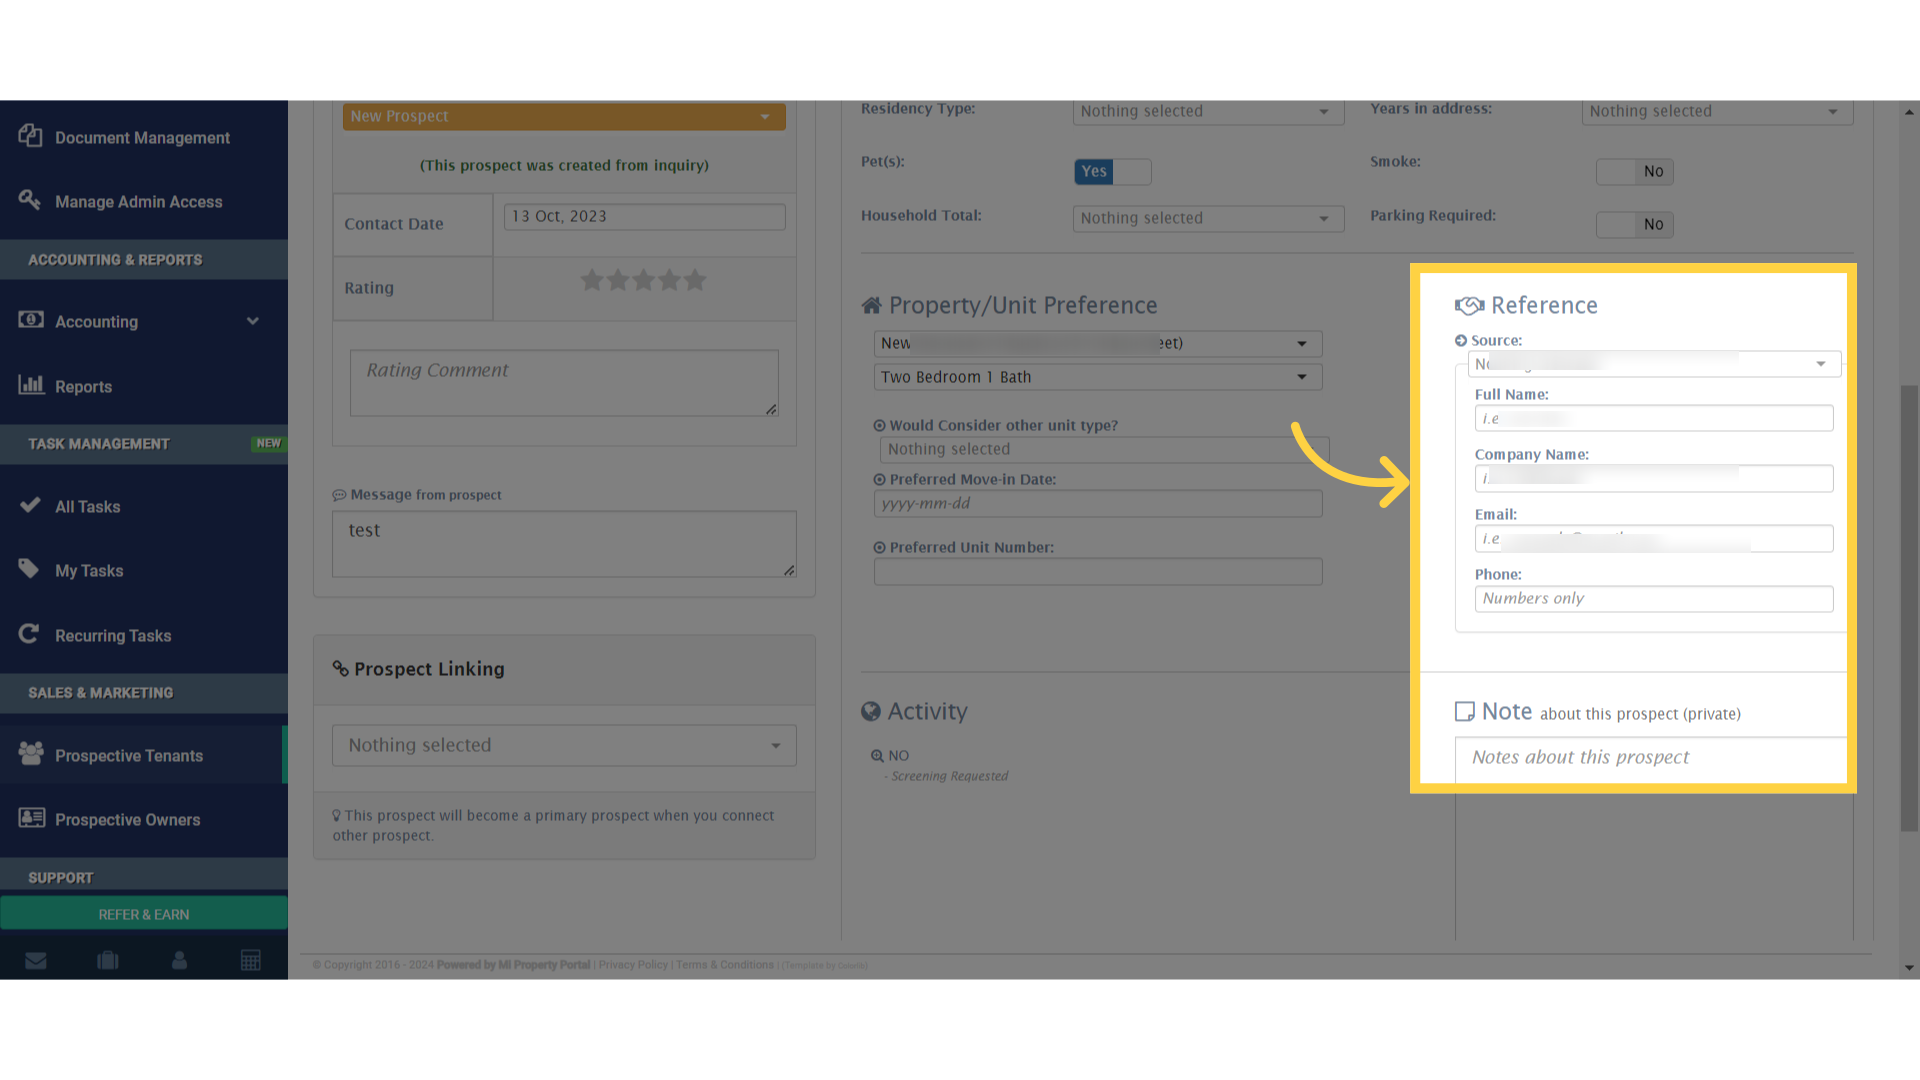The image size is (1920, 1080).
Task: Open the user profile icon in sidebar footer
Action: pyautogui.click(x=180, y=961)
